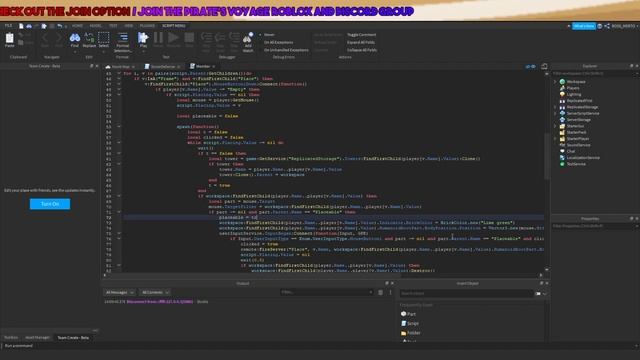Expand the Workspace tree arrow
The image size is (640, 360).
click(x=555, y=82)
